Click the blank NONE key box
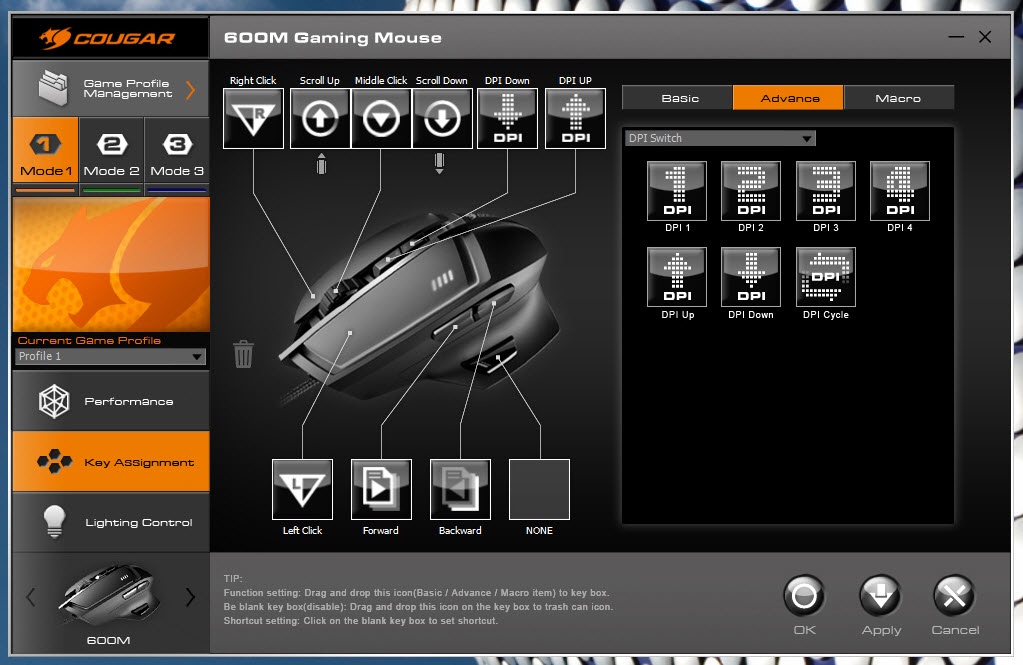This screenshot has height=665, width=1023. click(x=539, y=489)
